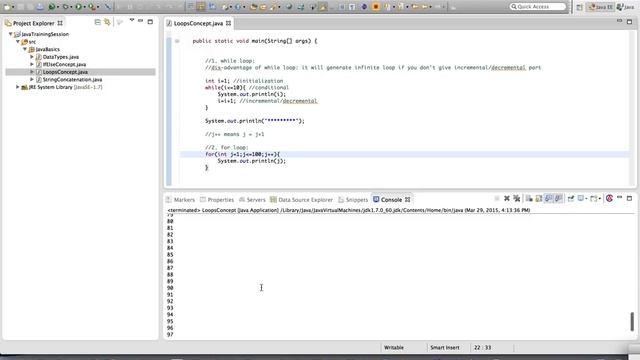Click Clear Console icon
Viewport: 640px width, 360px height.
pyautogui.click(x=529, y=198)
